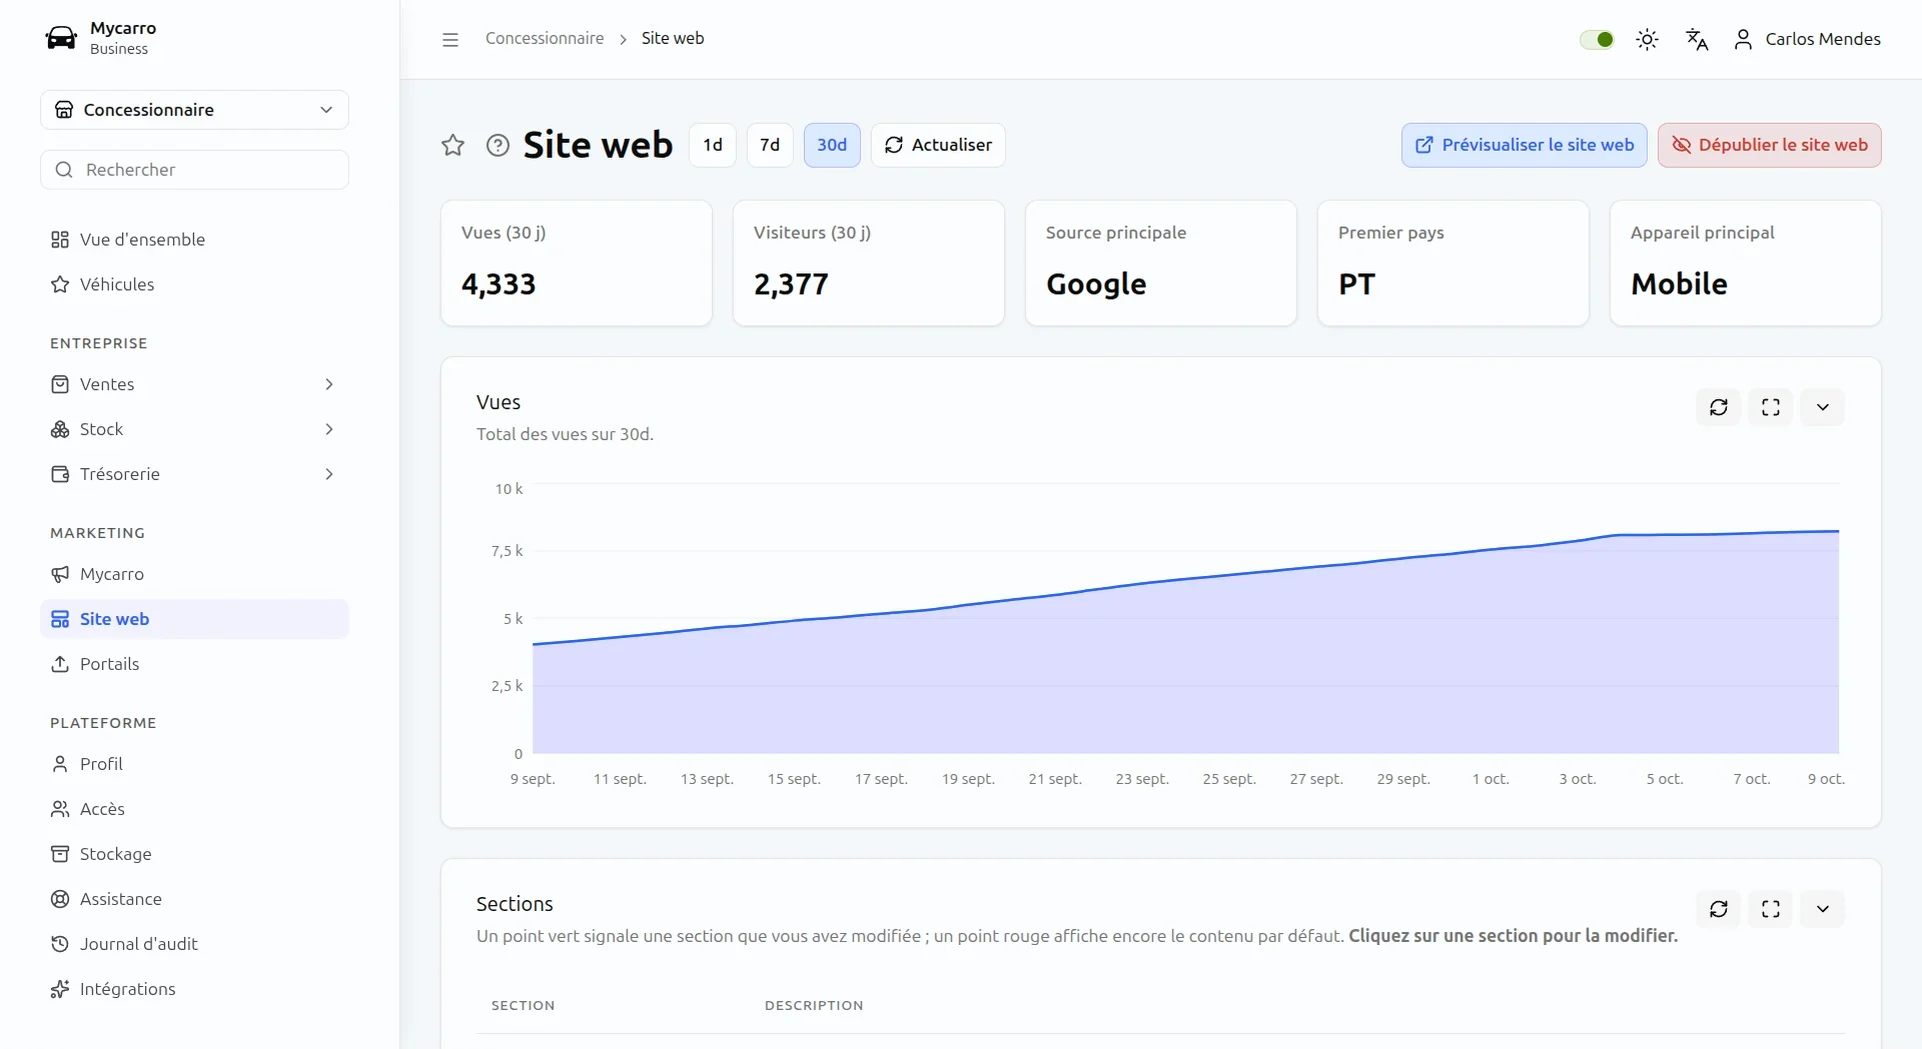Expand the Trésorerie submenu
Viewport: 1922px width, 1049px height.
tap(329, 474)
